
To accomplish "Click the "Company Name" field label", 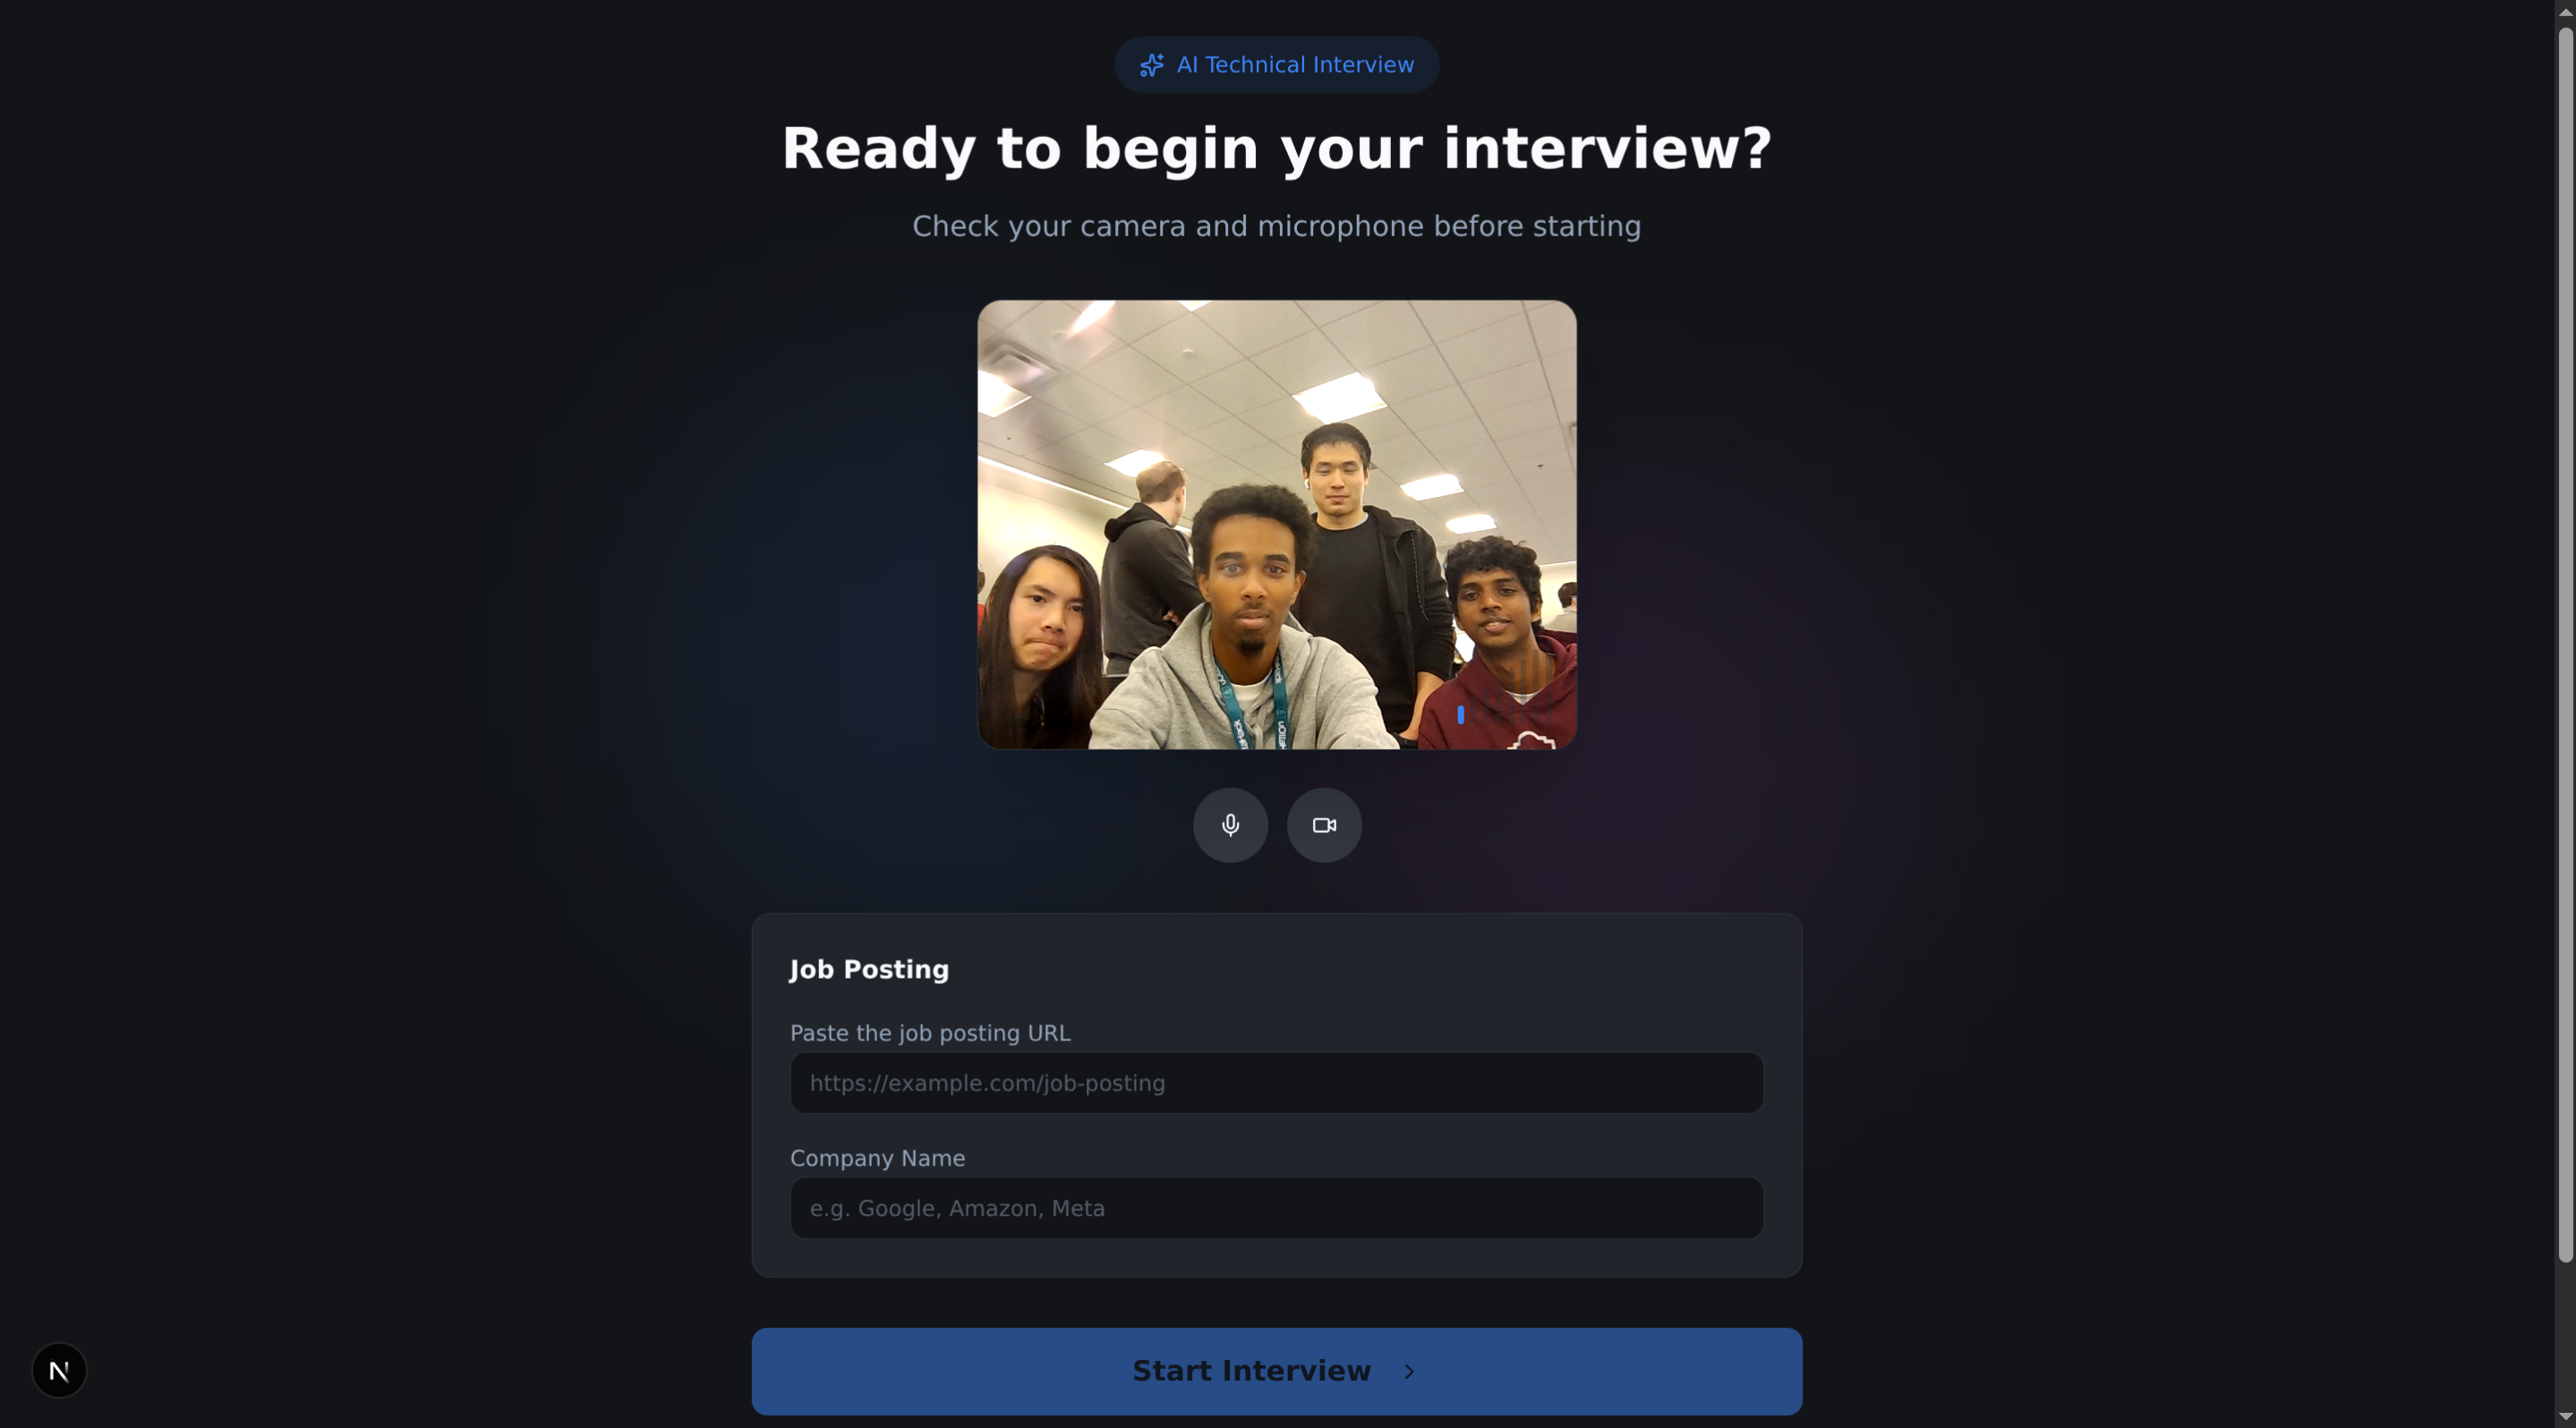I will click(877, 1158).
